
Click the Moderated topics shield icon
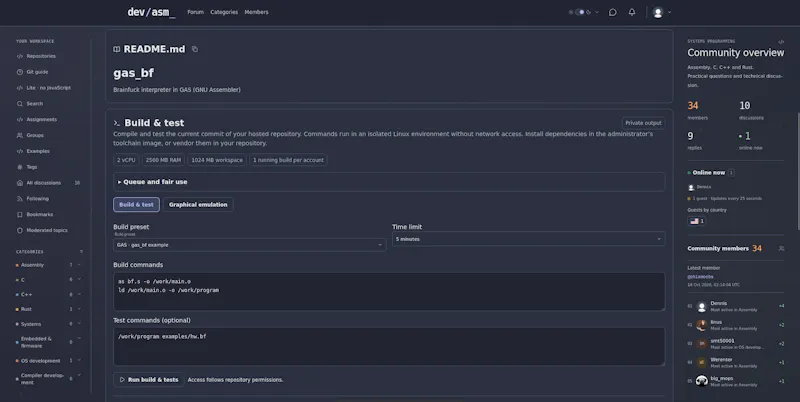point(20,230)
